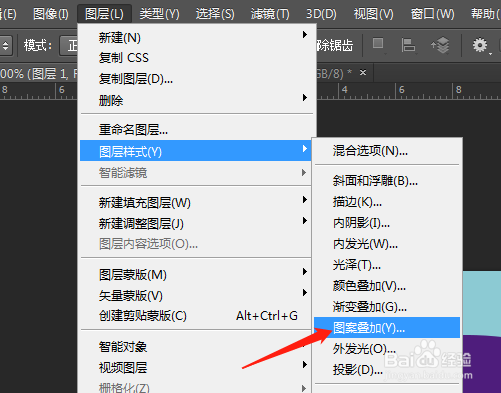501x393 pixels.
Task: Click the gear settings icon in options bar
Action: [480, 45]
